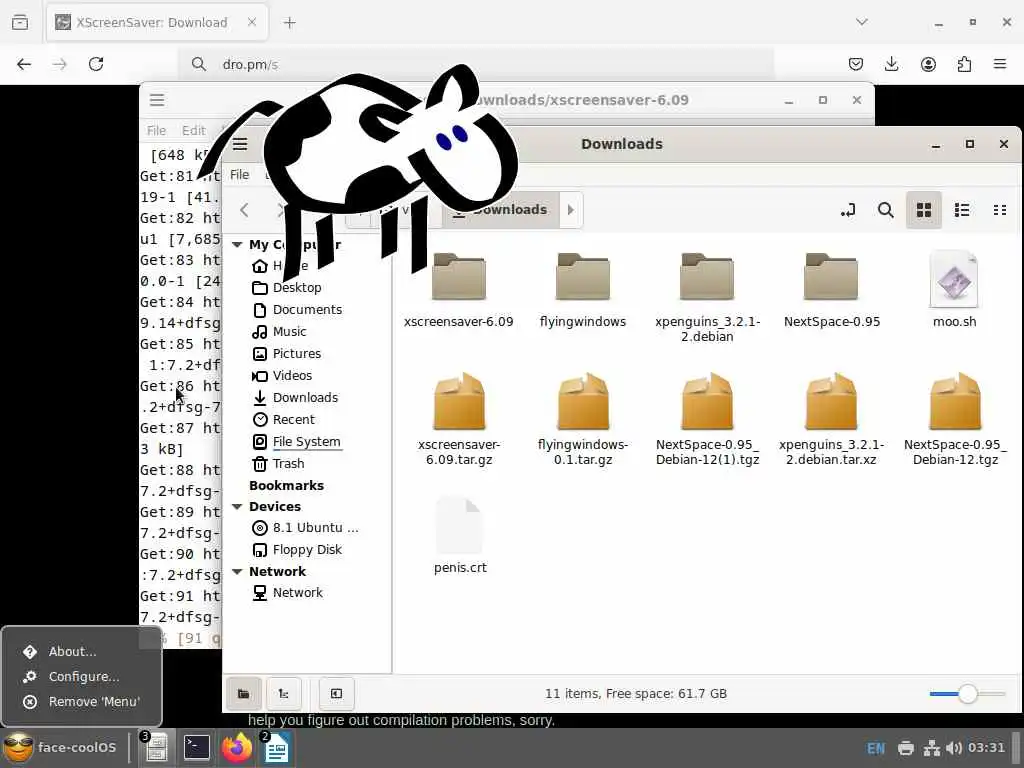Switch to list view
Image resolution: width=1024 pixels, height=768 pixels.
[961, 210]
